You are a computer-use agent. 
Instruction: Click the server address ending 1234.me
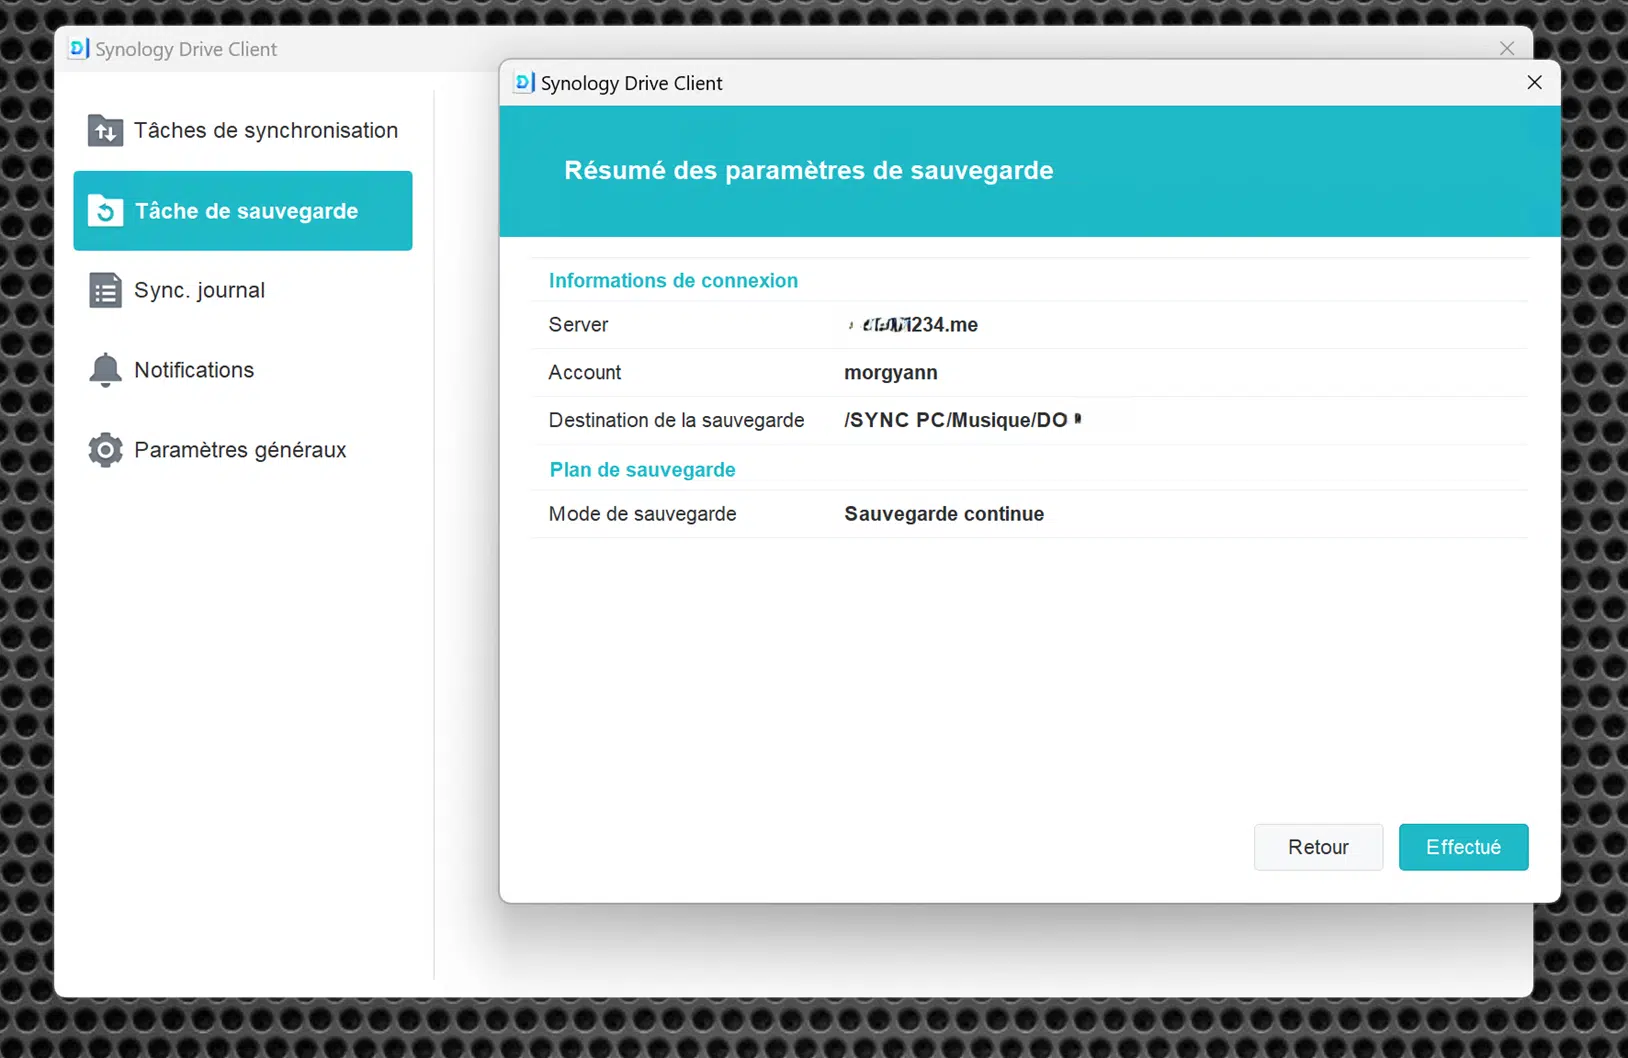click(911, 325)
